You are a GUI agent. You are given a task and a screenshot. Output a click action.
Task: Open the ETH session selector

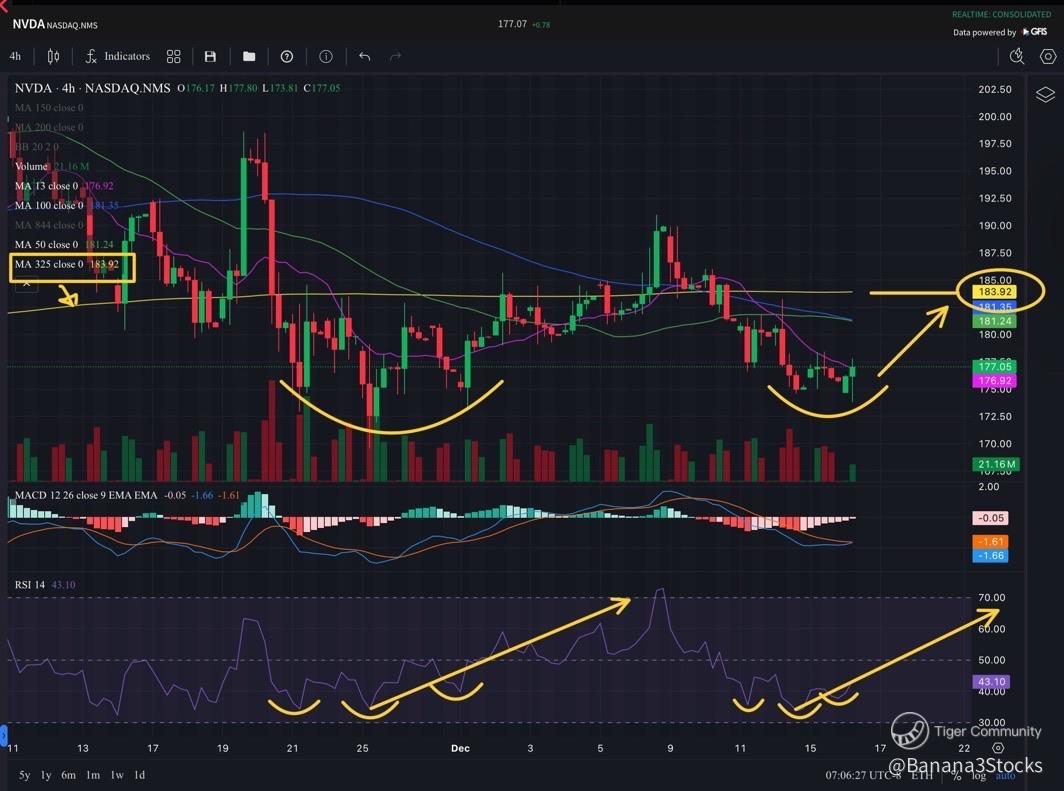coord(922,775)
